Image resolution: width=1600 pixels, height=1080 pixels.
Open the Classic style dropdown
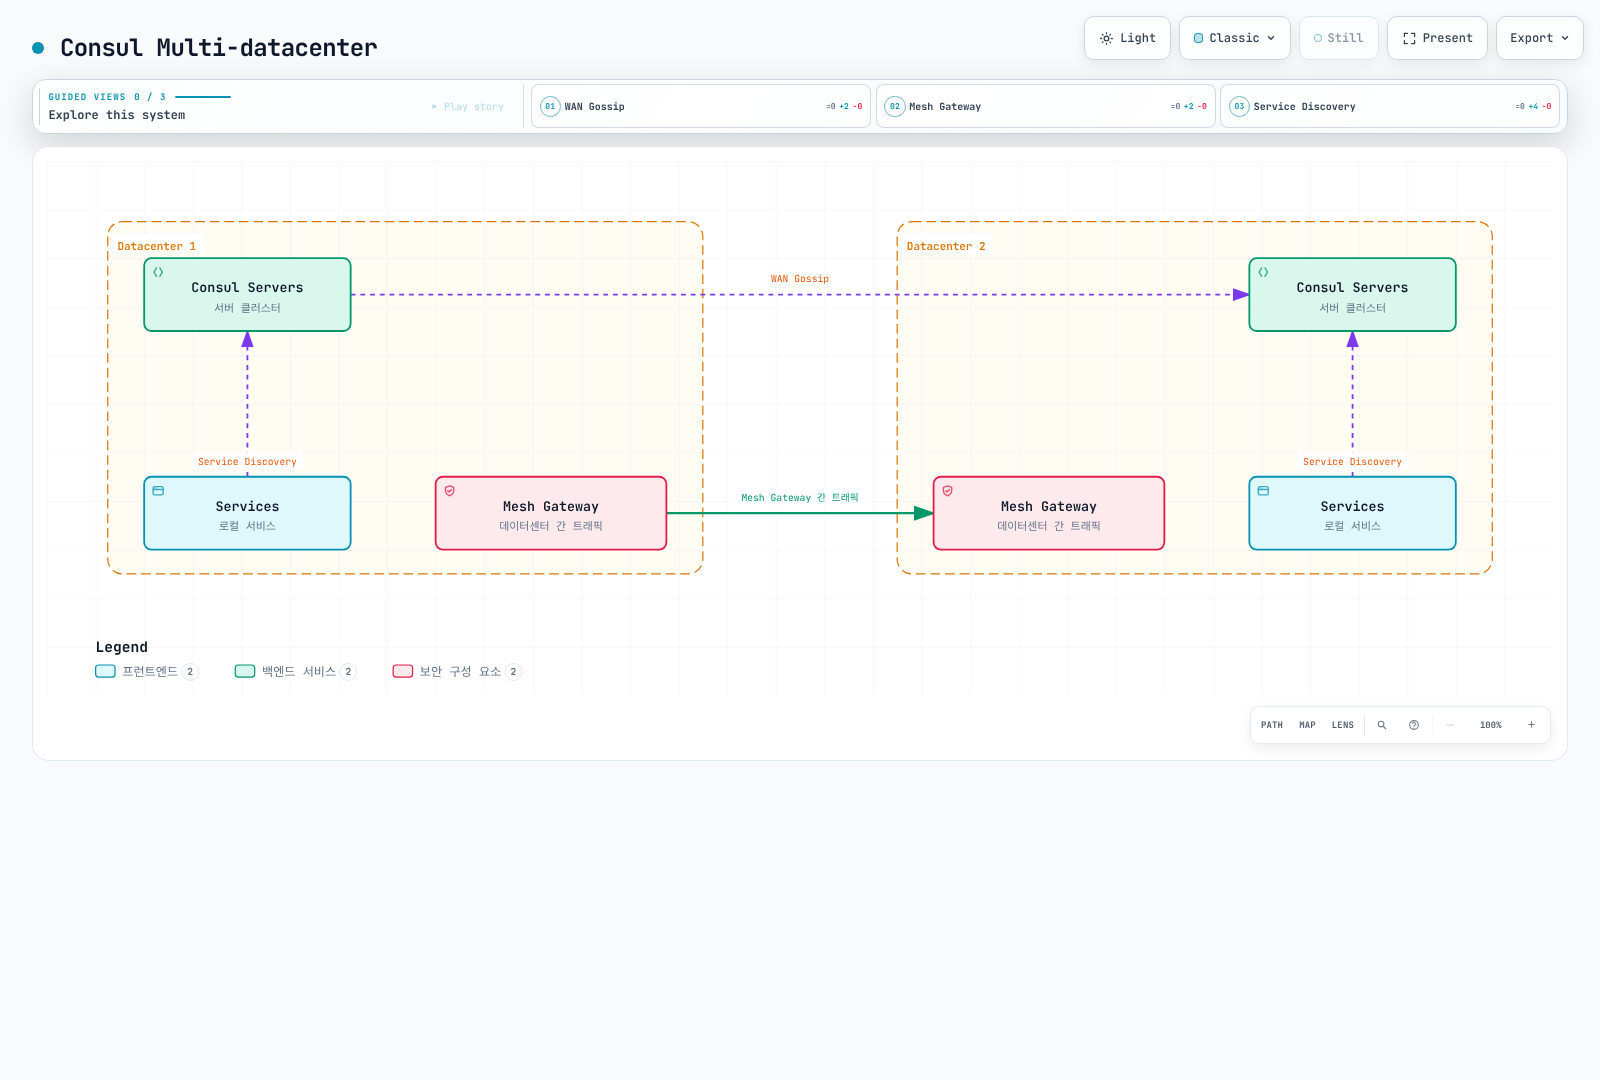1234,38
